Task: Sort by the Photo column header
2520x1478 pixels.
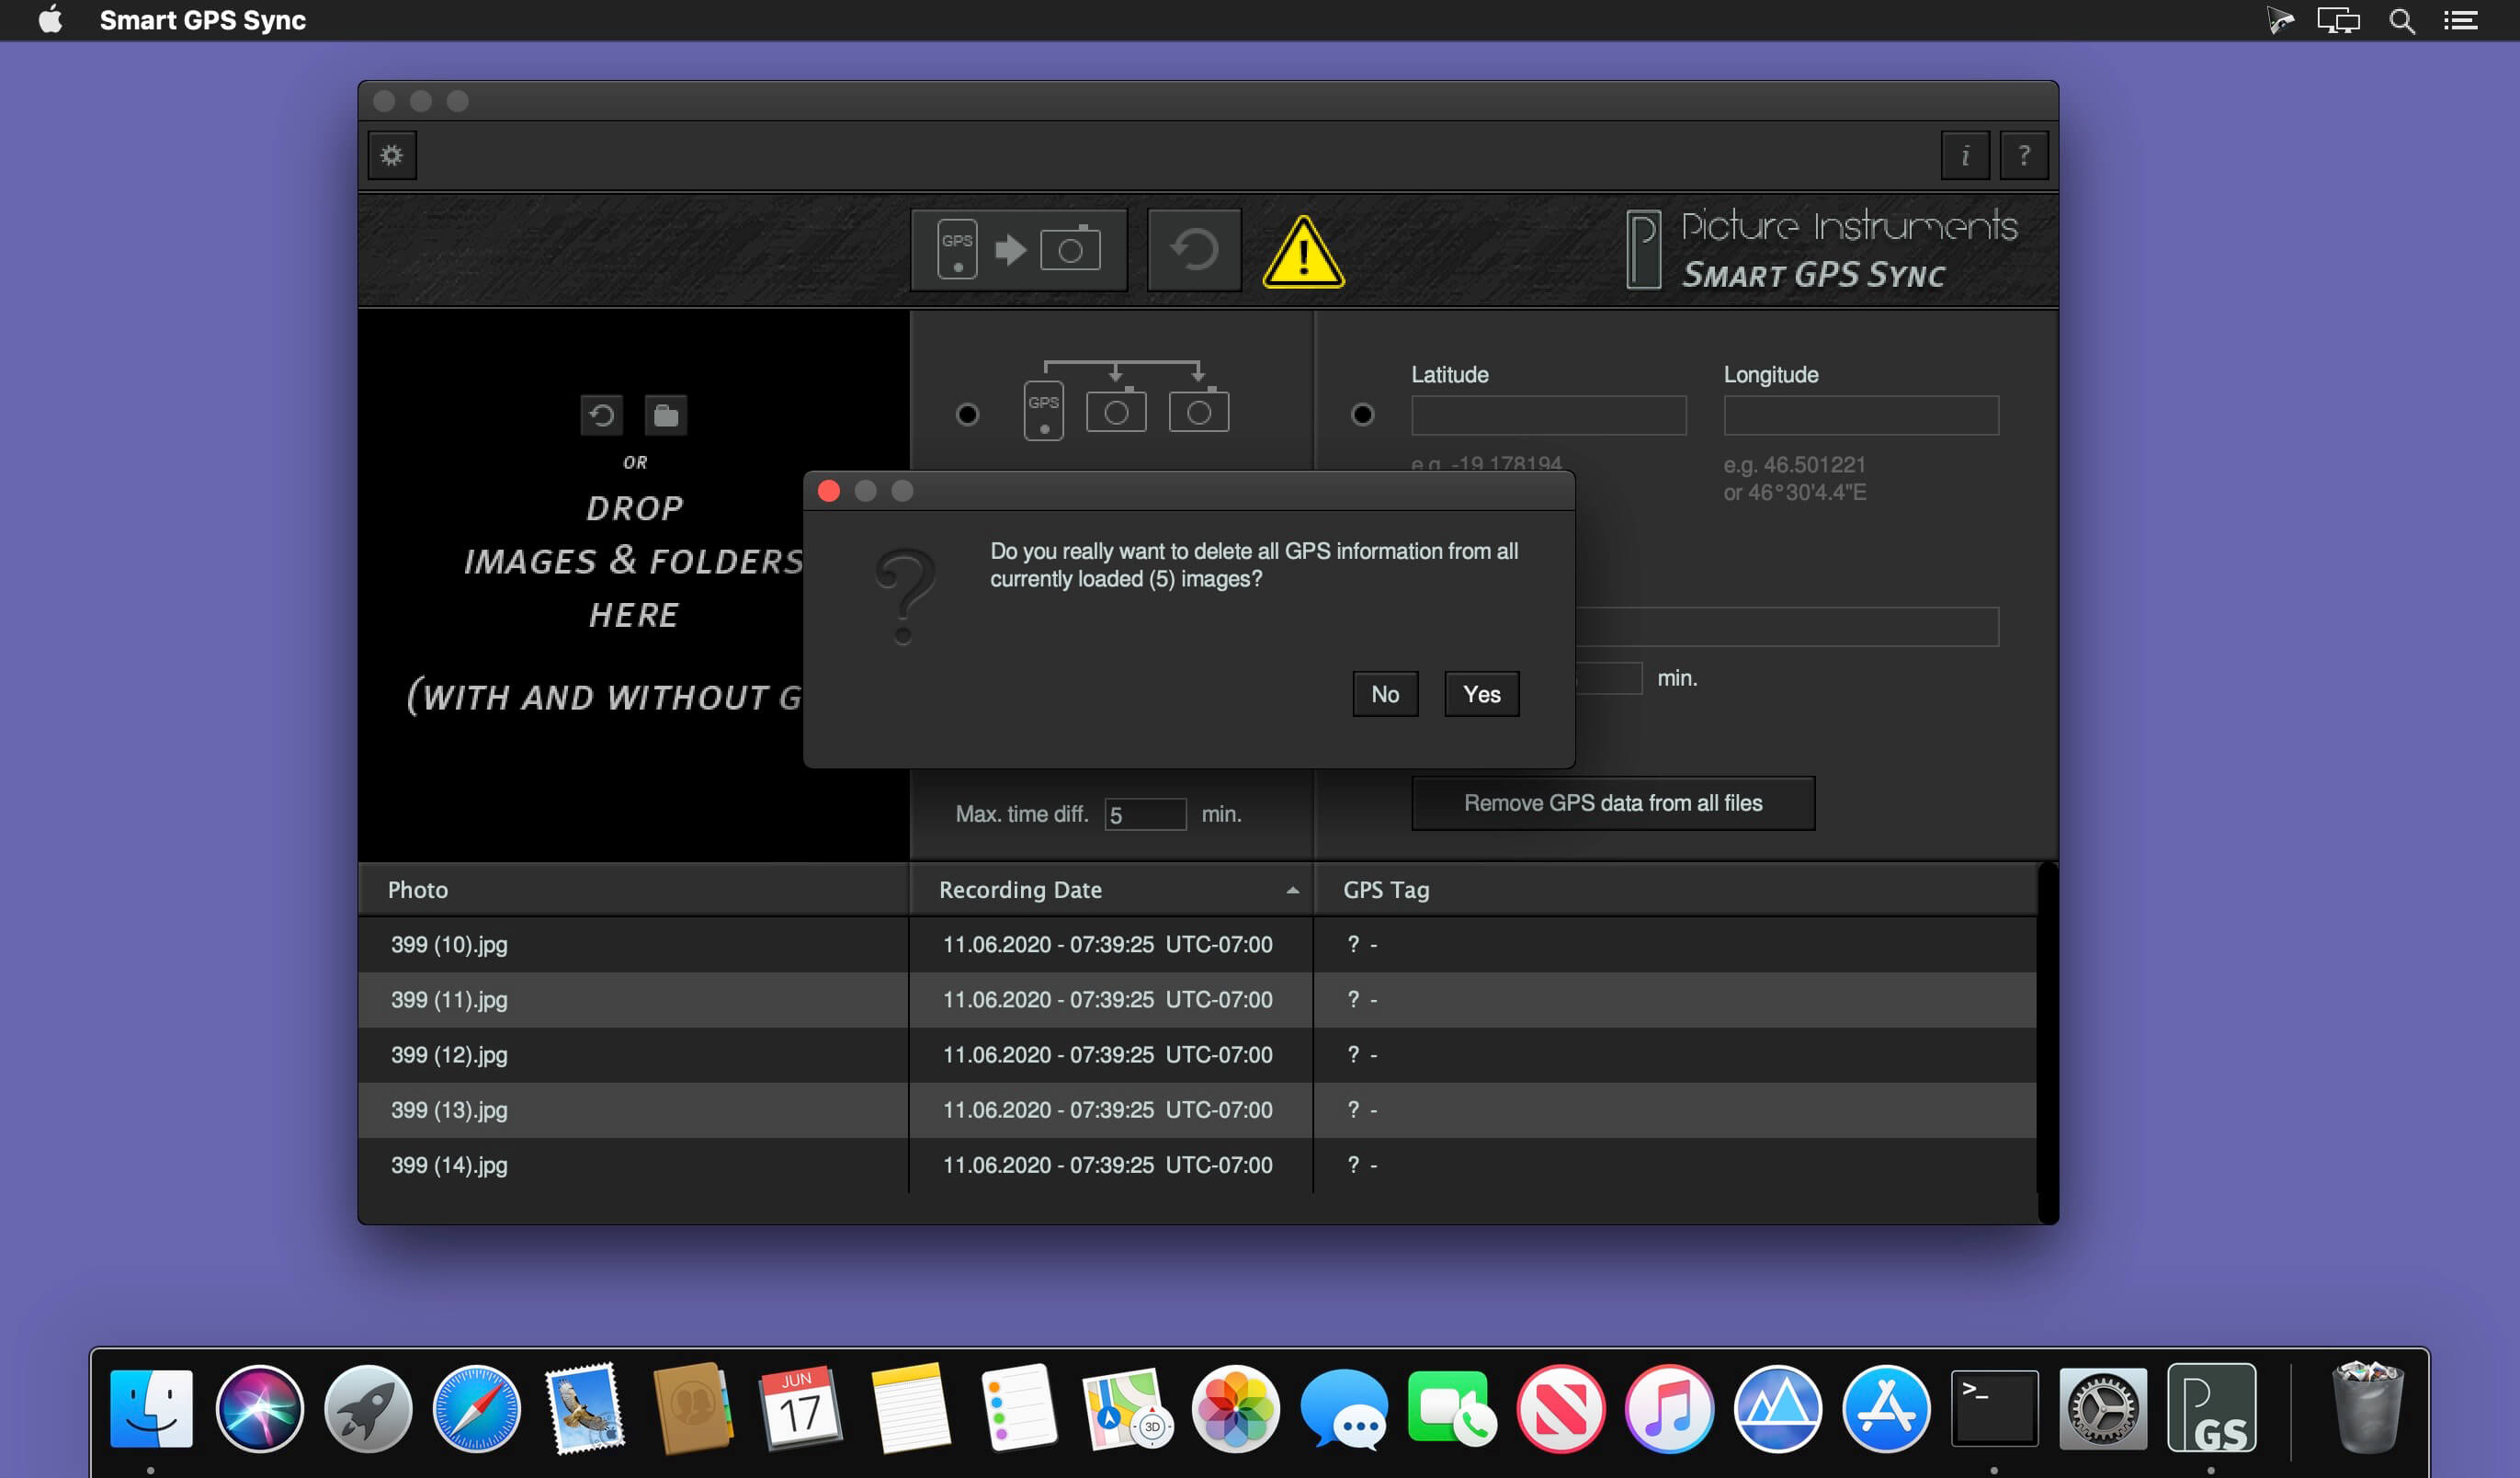Action: pyautogui.click(x=633, y=889)
